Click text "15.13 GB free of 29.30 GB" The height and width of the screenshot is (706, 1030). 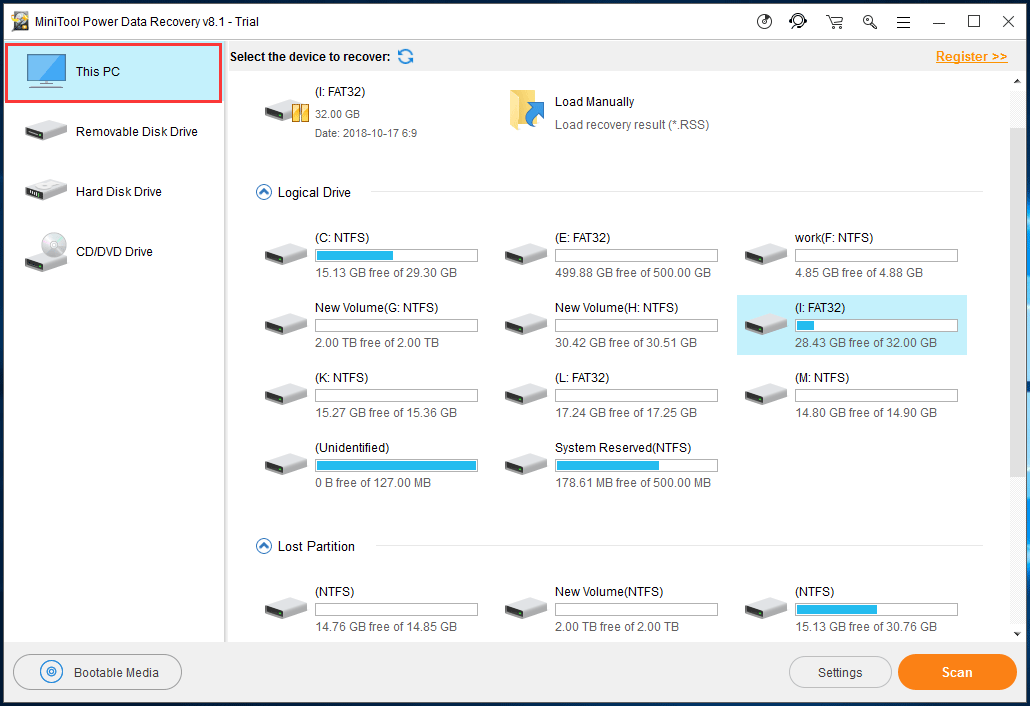click(386, 273)
